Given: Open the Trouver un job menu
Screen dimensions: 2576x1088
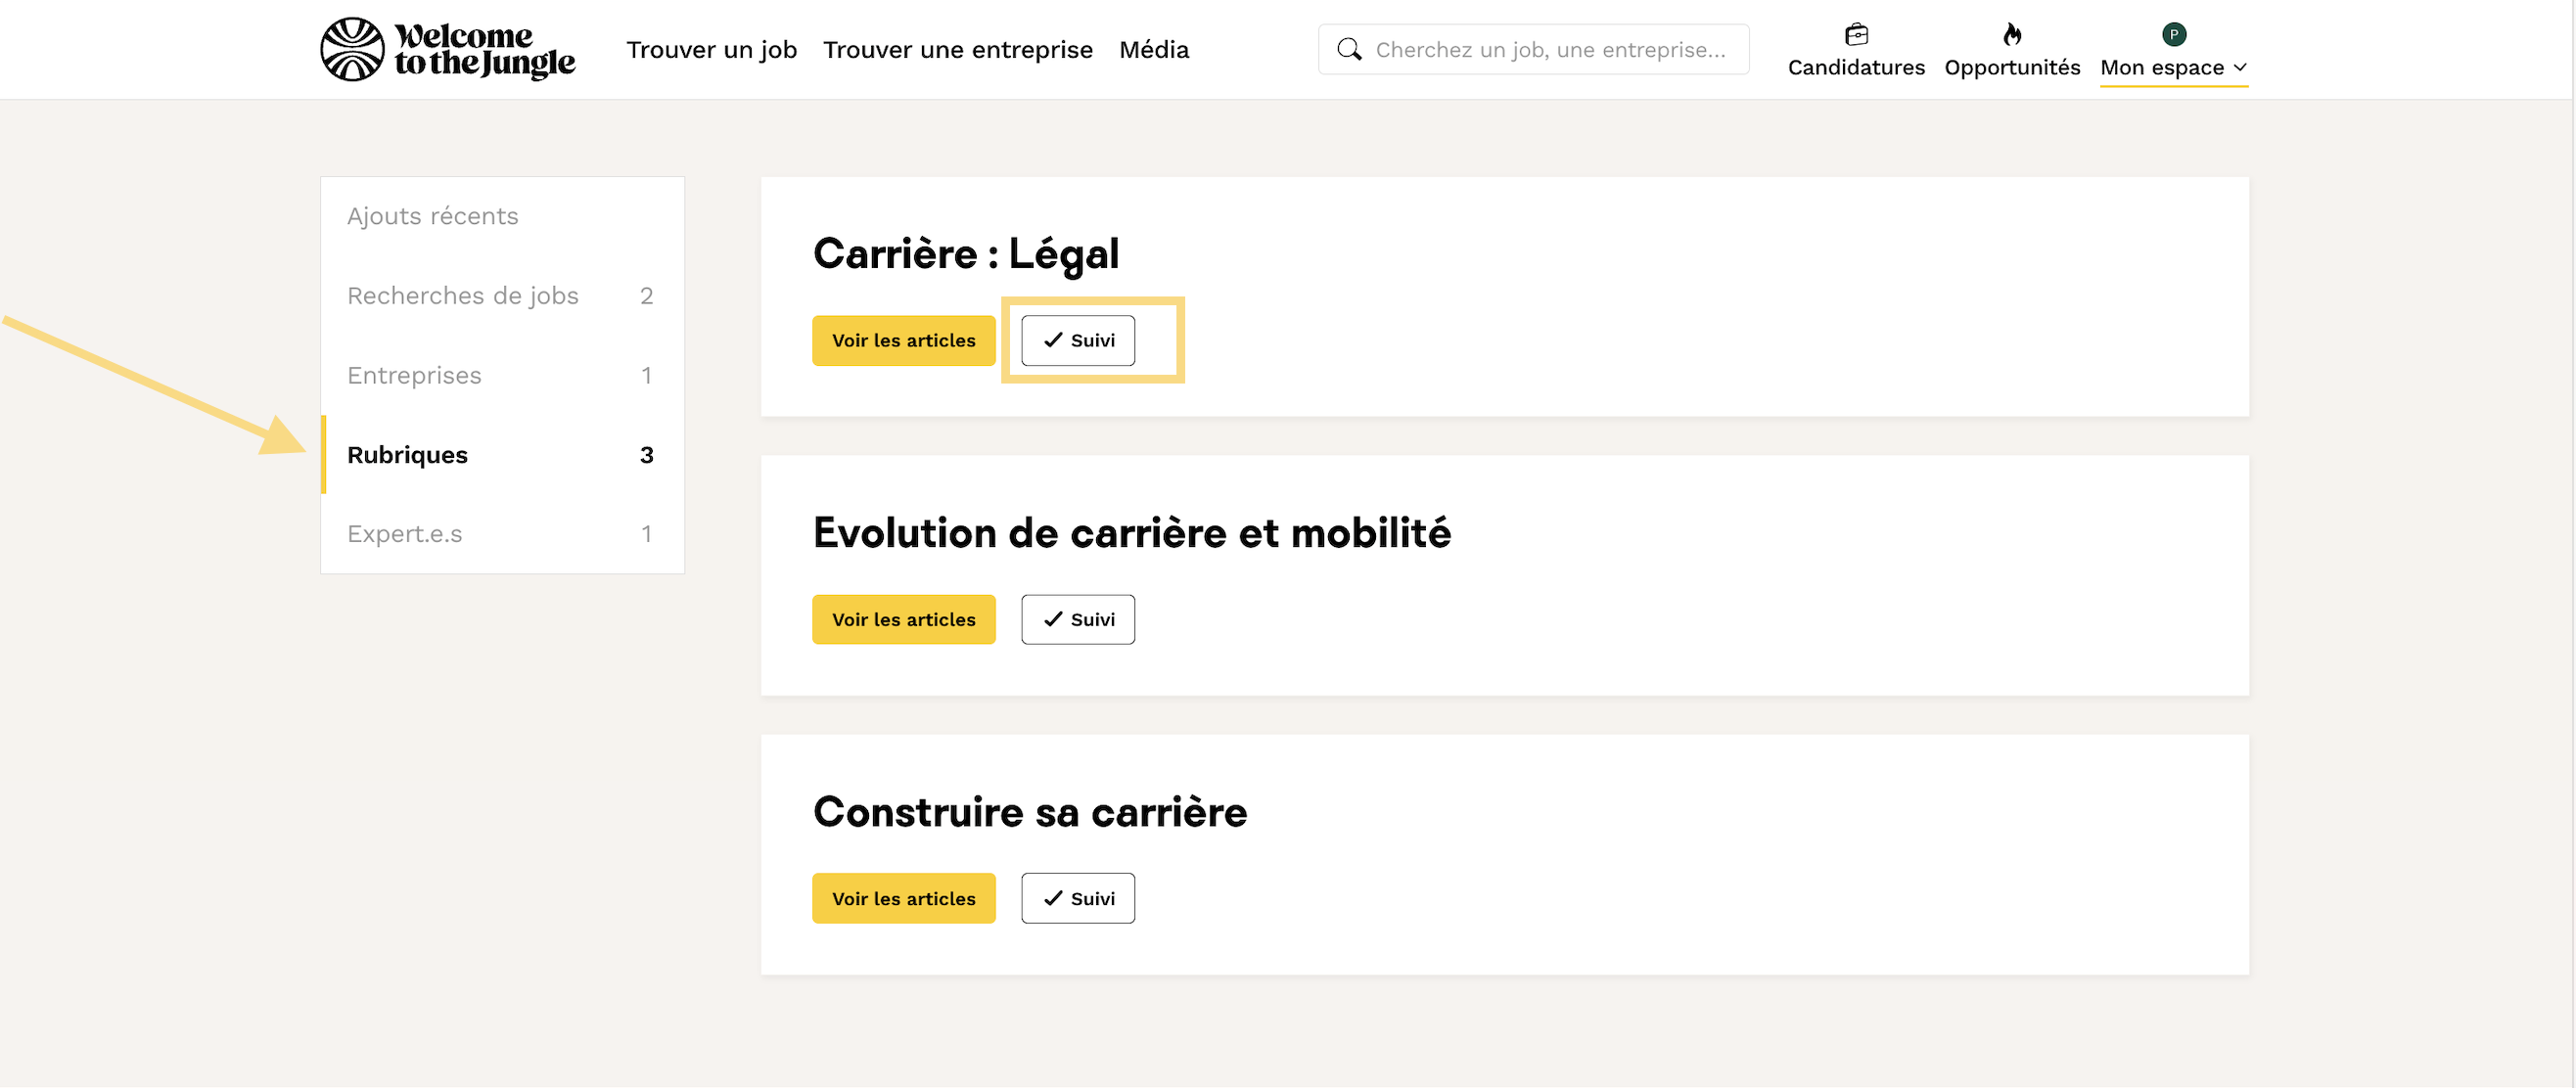Looking at the screenshot, I should [x=711, y=50].
